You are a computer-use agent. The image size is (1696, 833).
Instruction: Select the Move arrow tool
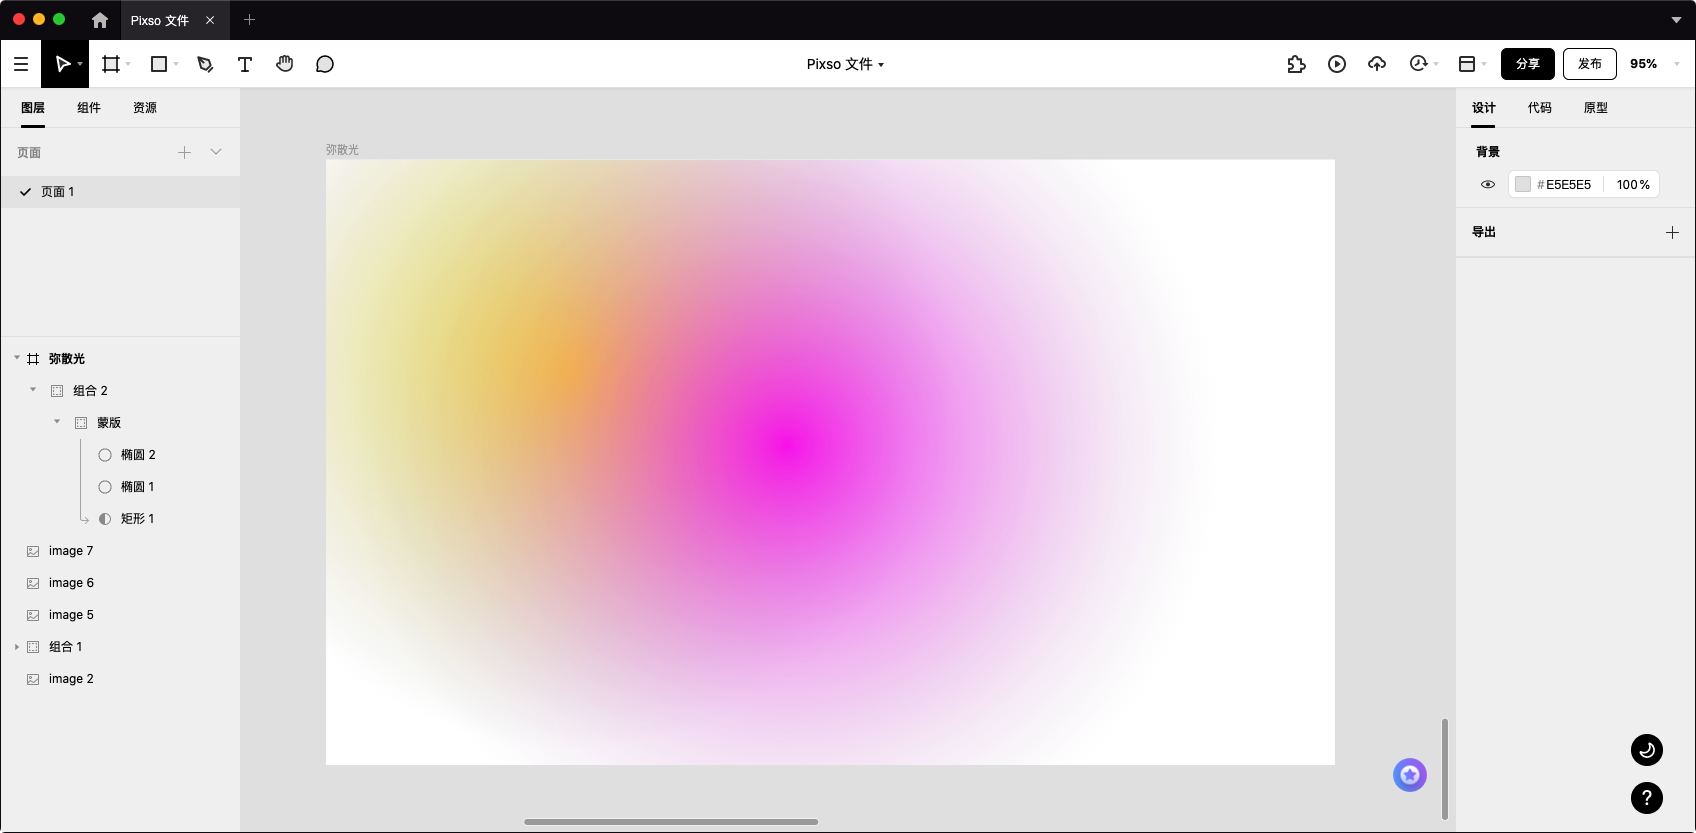pyautogui.click(x=62, y=64)
